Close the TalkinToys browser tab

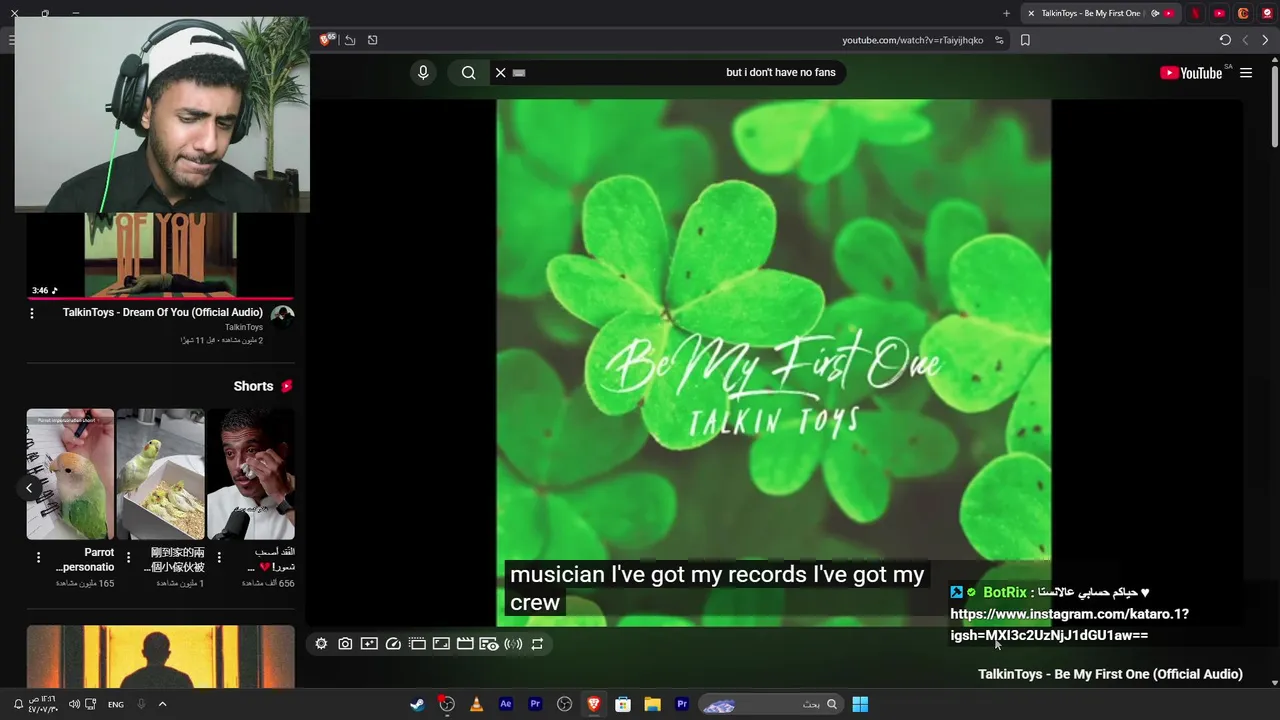click(1031, 13)
